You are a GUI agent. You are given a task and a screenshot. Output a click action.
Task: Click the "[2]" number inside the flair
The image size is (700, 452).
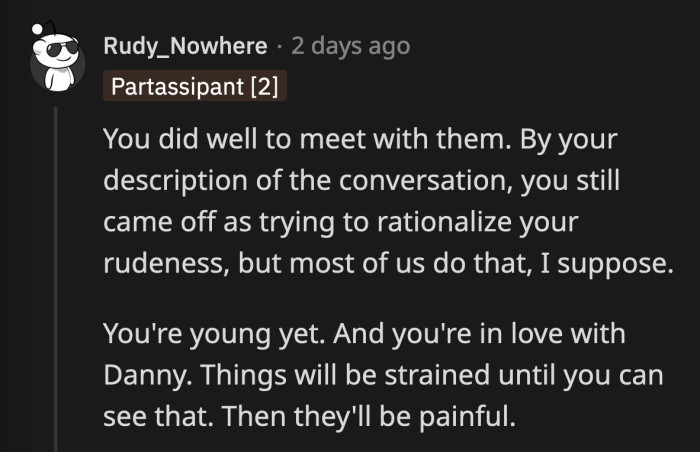point(264,86)
